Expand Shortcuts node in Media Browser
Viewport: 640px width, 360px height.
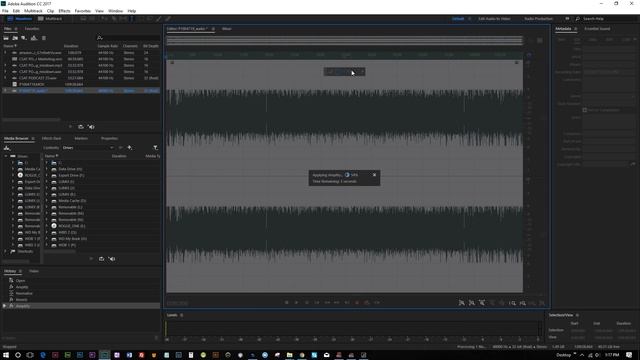pos(5,251)
